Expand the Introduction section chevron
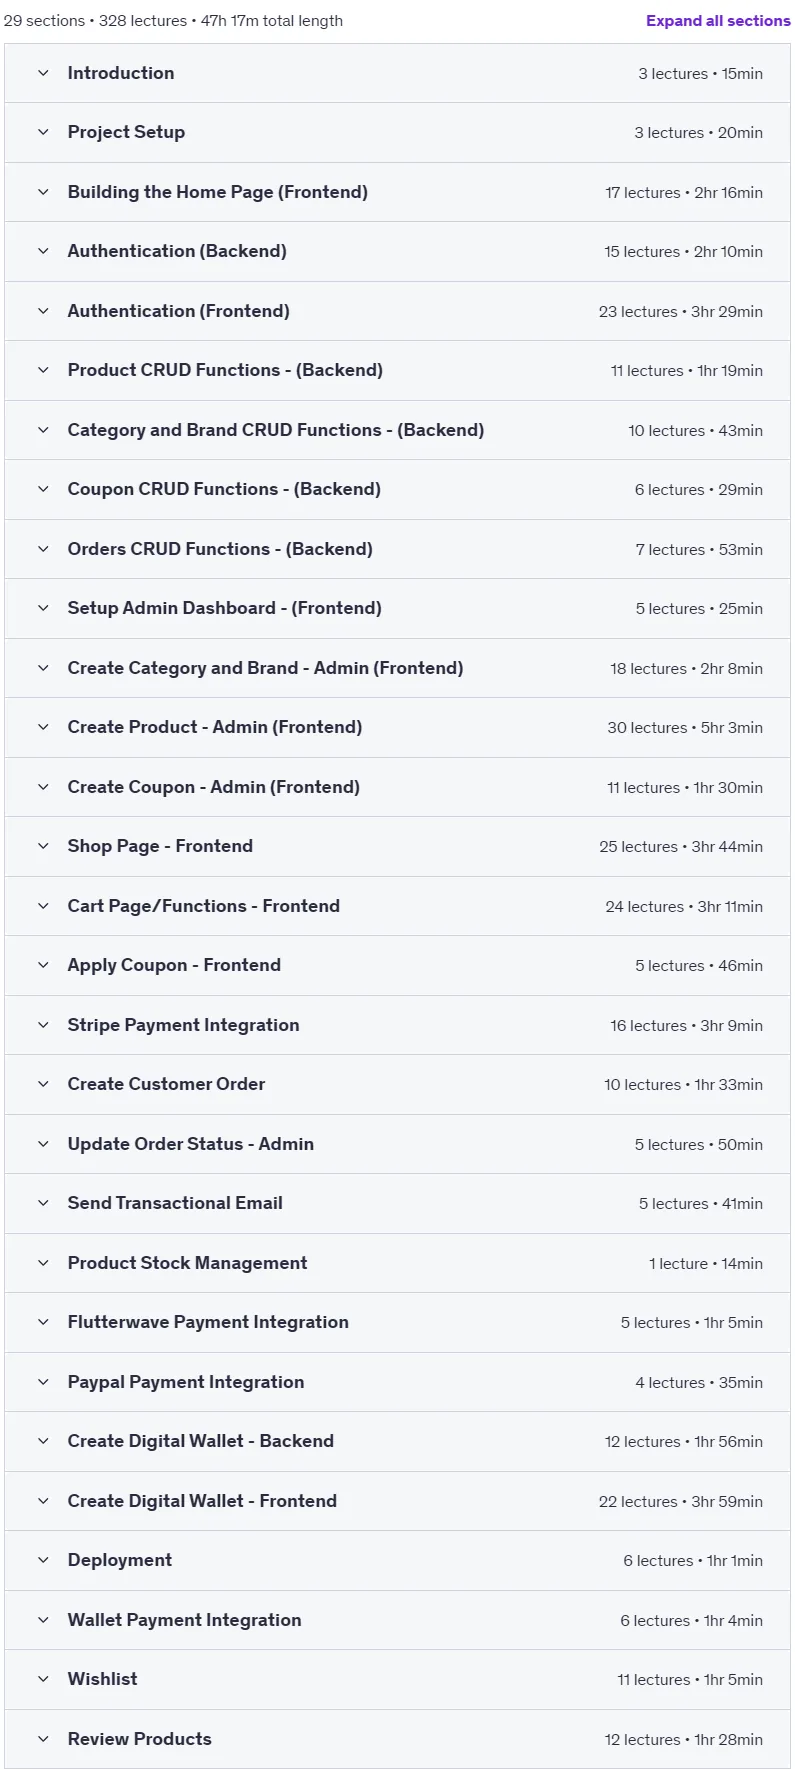Screen dimensions: 795x1770 pyautogui.click(x=43, y=73)
